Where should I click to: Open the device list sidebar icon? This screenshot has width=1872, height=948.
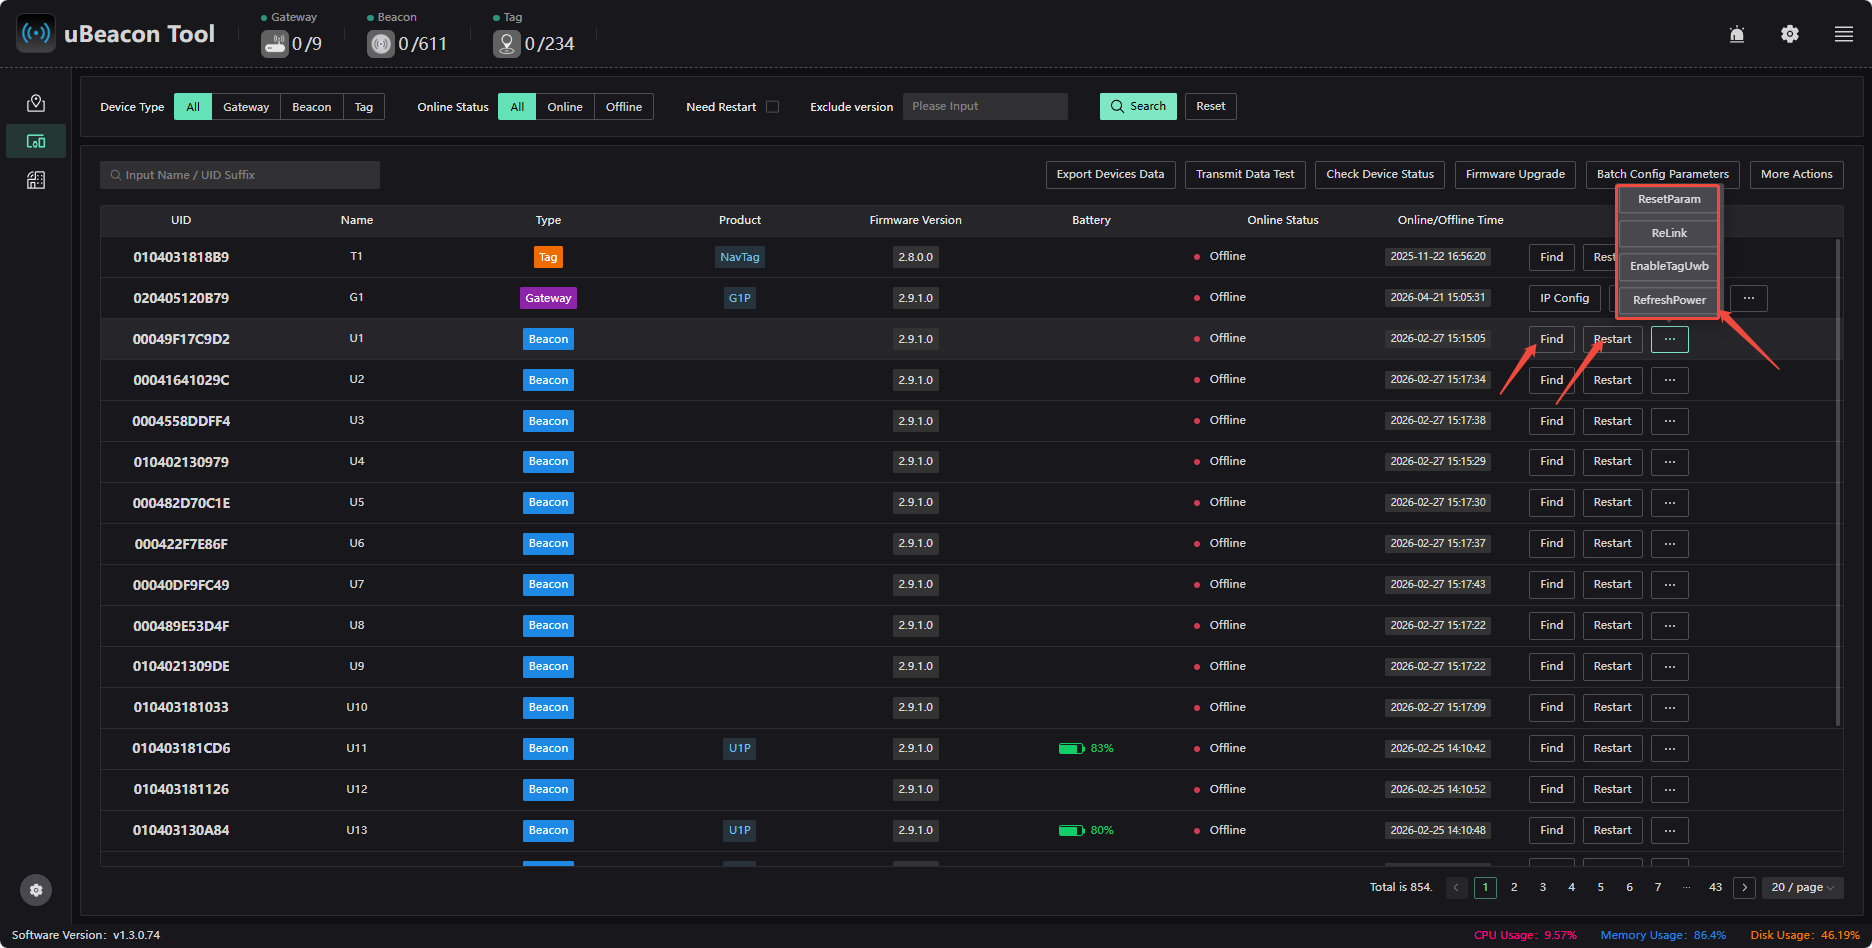(x=36, y=141)
